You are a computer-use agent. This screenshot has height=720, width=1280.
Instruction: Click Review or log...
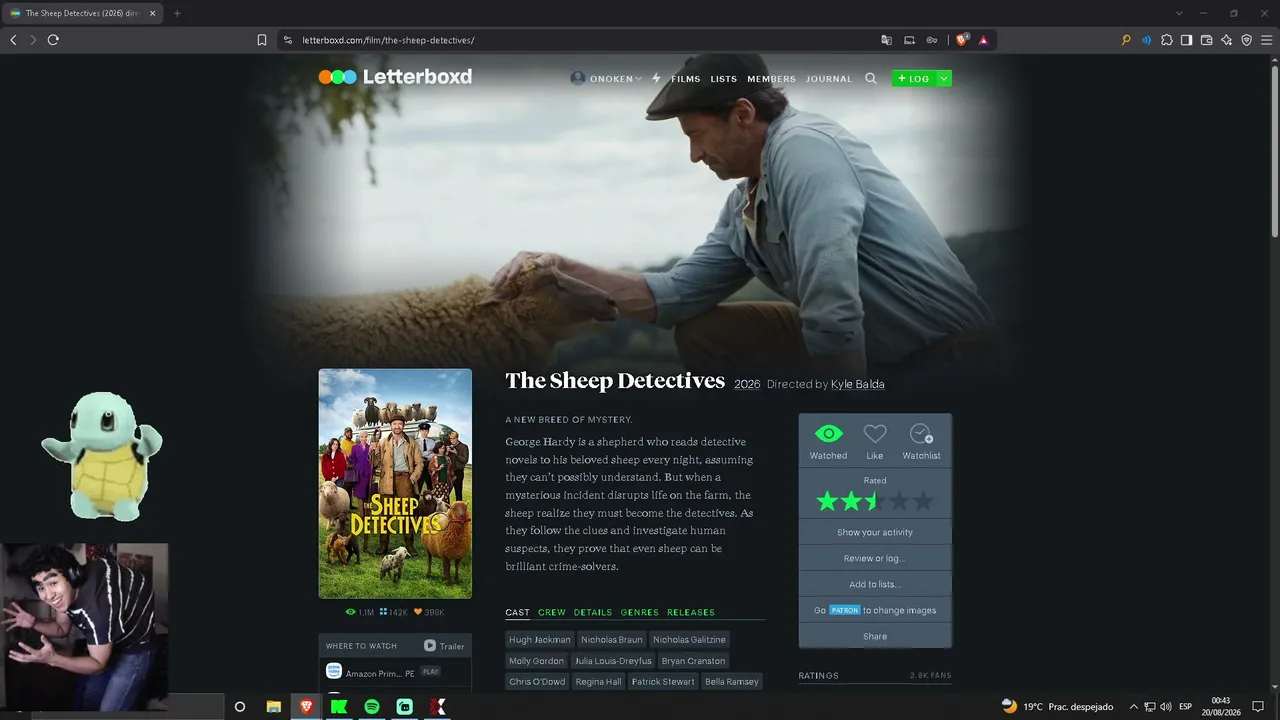[x=875, y=559]
